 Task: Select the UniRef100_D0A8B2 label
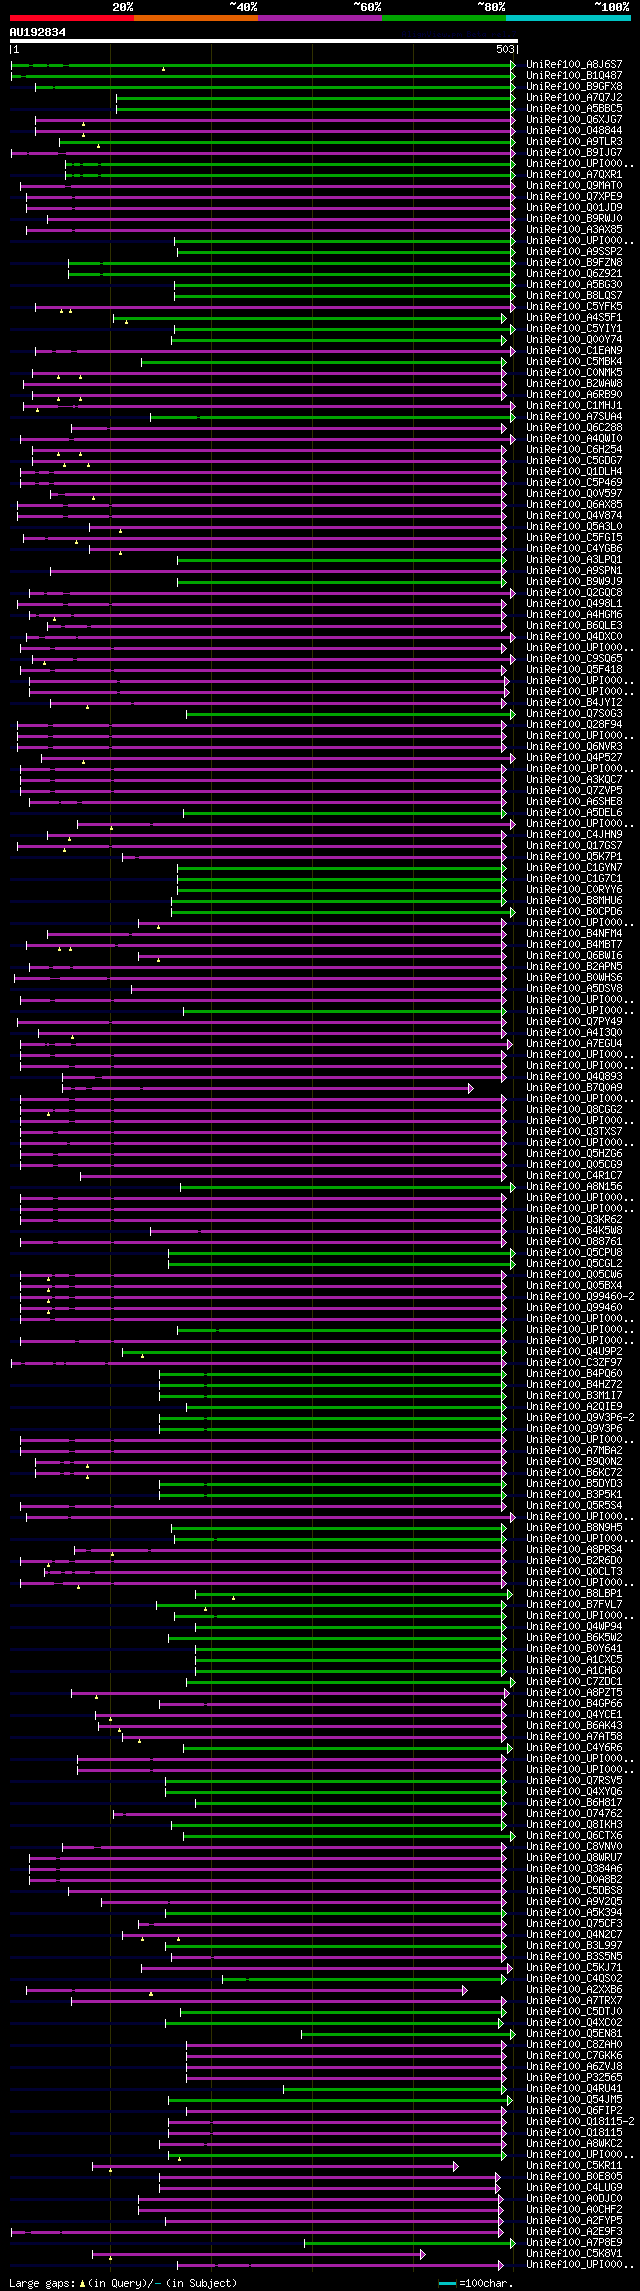tap(574, 1879)
